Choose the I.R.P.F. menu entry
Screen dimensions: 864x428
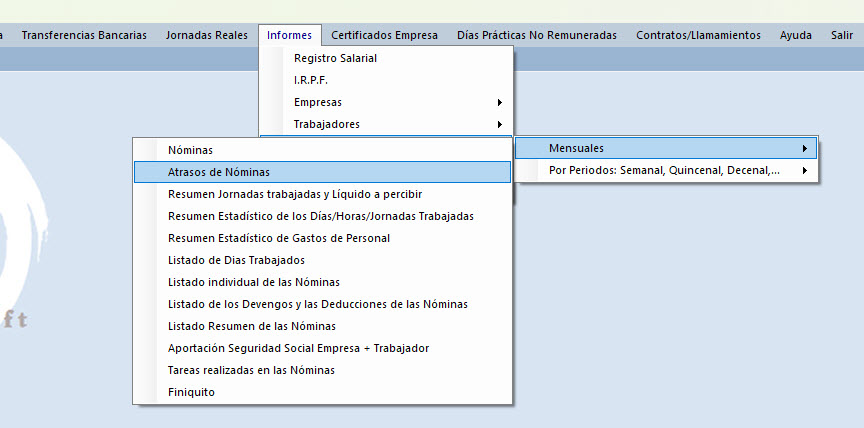pos(311,80)
